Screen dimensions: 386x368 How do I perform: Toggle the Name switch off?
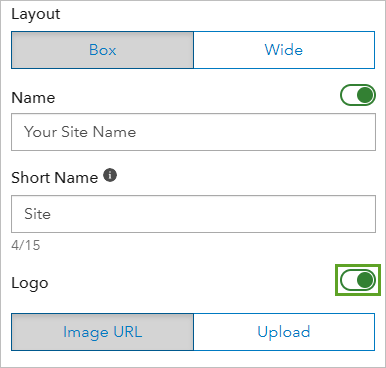tap(358, 95)
